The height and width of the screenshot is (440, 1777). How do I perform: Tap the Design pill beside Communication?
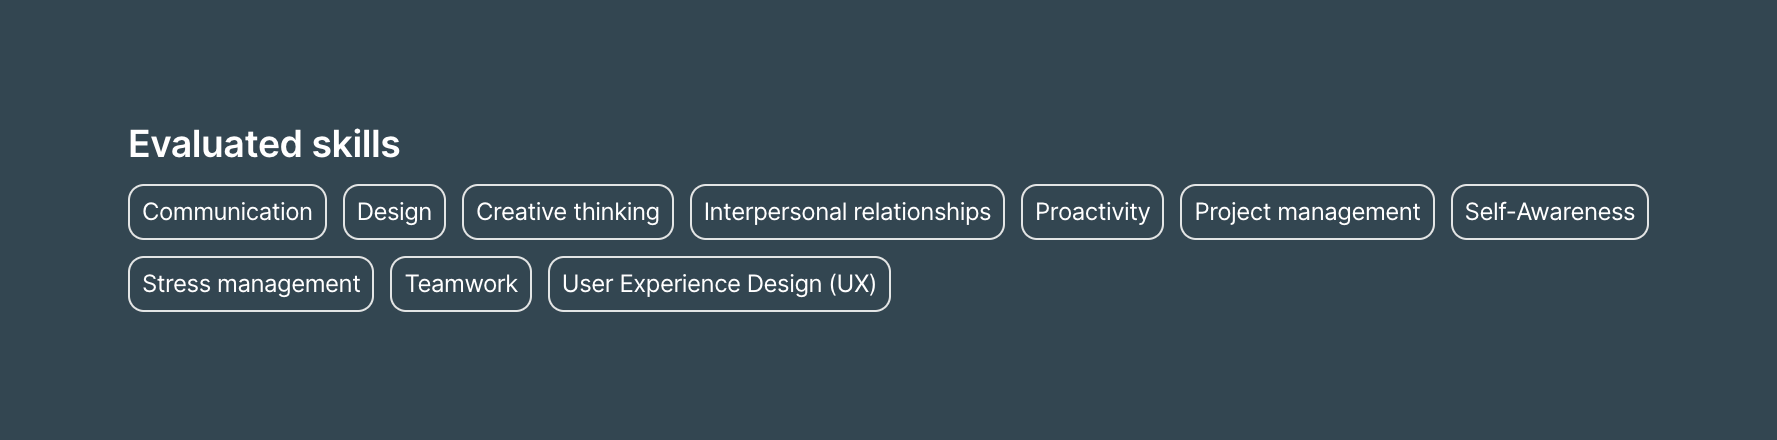(x=394, y=212)
